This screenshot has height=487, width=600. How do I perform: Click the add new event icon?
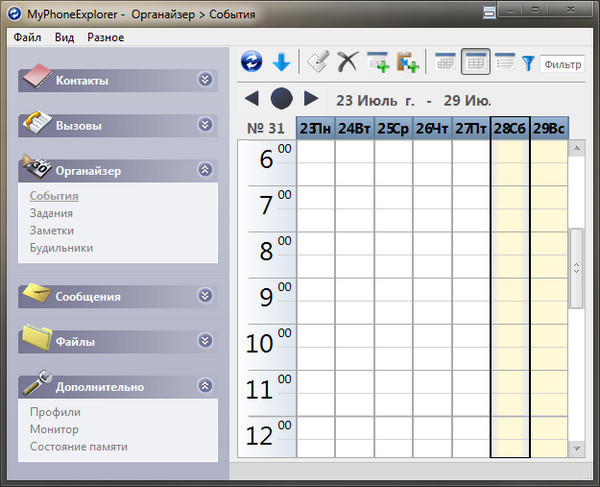click(378, 62)
